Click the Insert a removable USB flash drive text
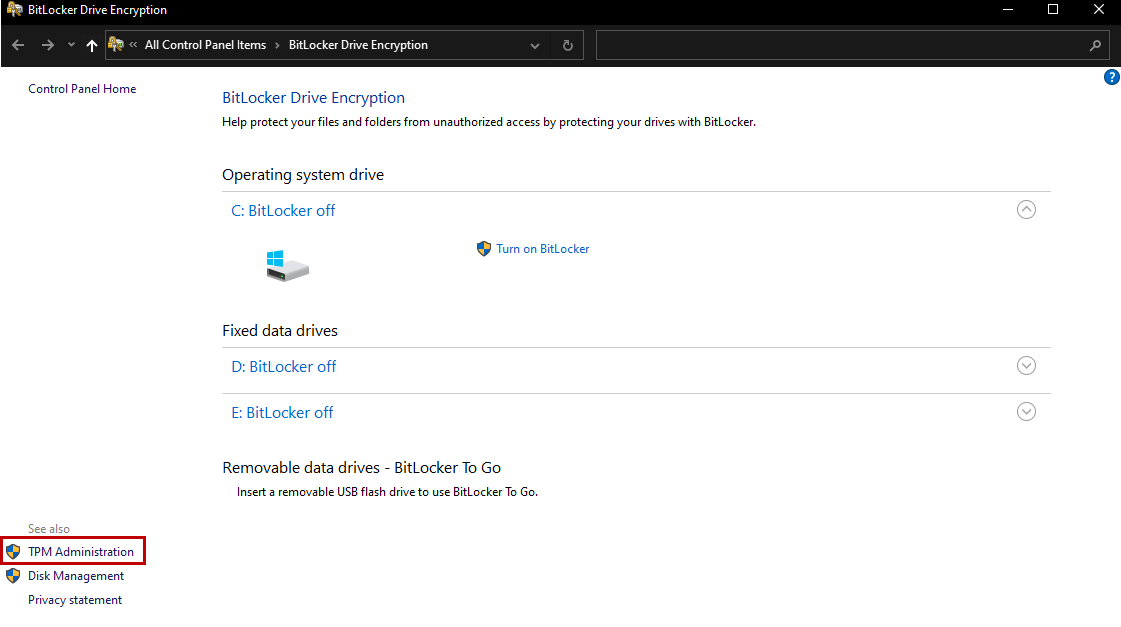 pyautogui.click(x=387, y=492)
